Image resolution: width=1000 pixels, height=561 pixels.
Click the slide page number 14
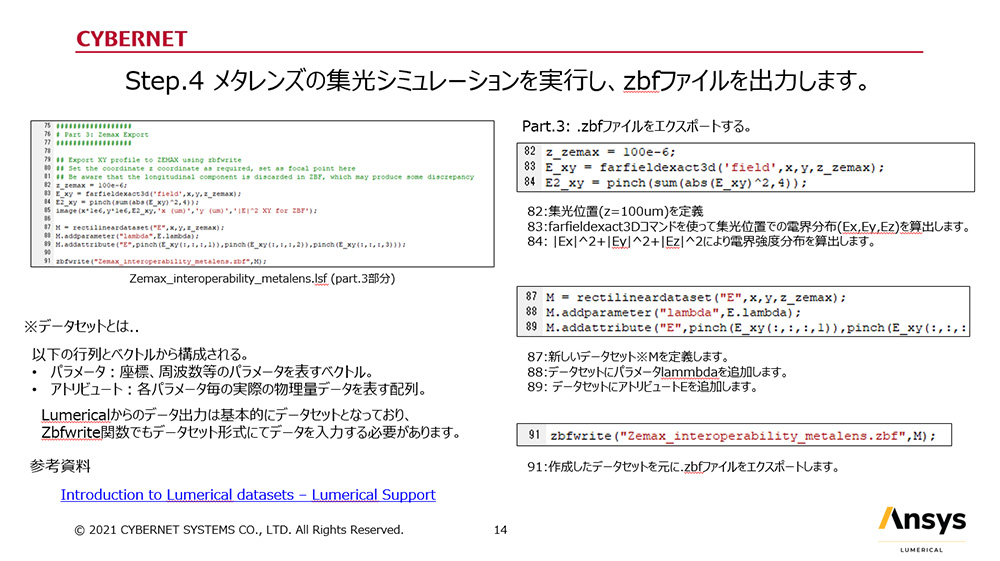click(501, 530)
